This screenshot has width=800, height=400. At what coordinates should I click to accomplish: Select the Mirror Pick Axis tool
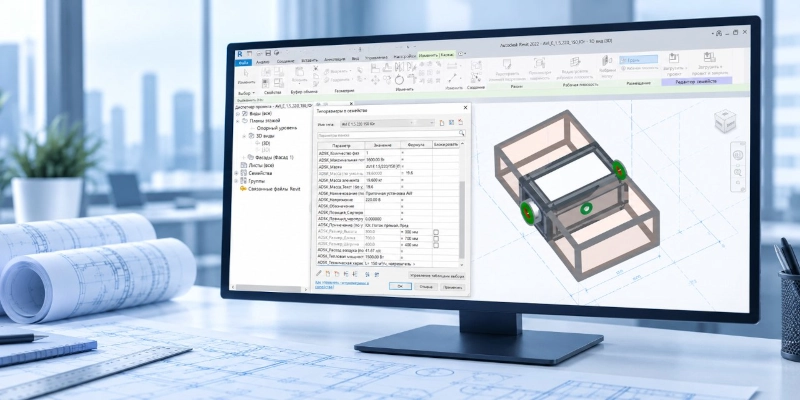399,67
